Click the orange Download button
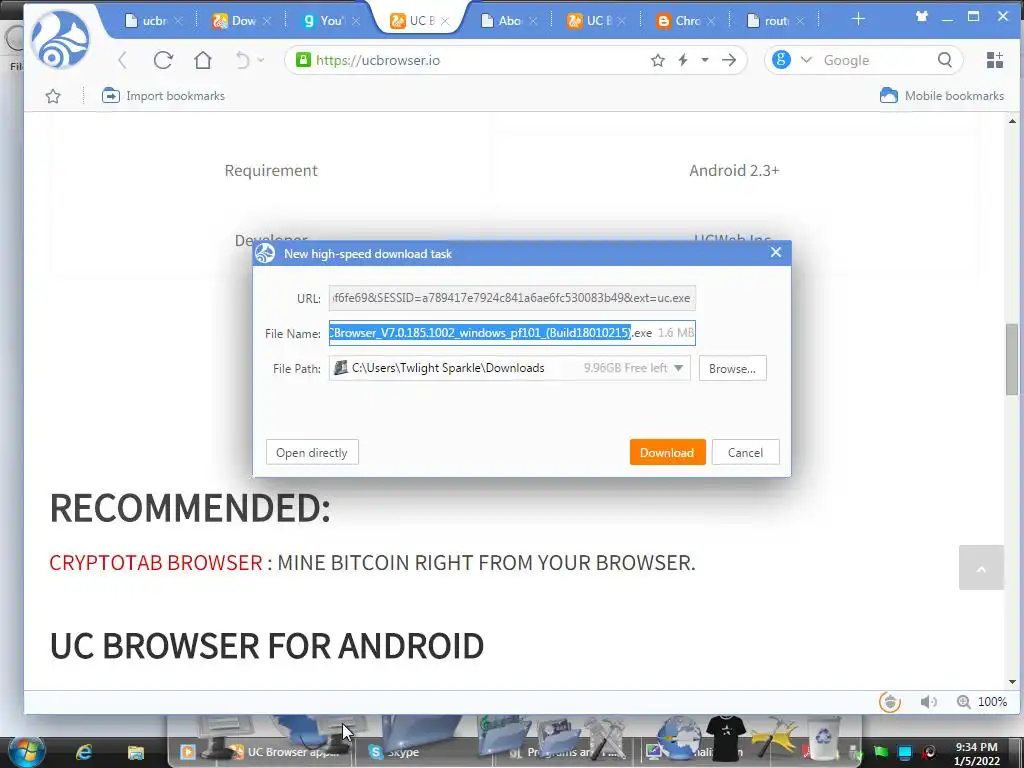This screenshot has height=768, width=1024. click(x=667, y=453)
